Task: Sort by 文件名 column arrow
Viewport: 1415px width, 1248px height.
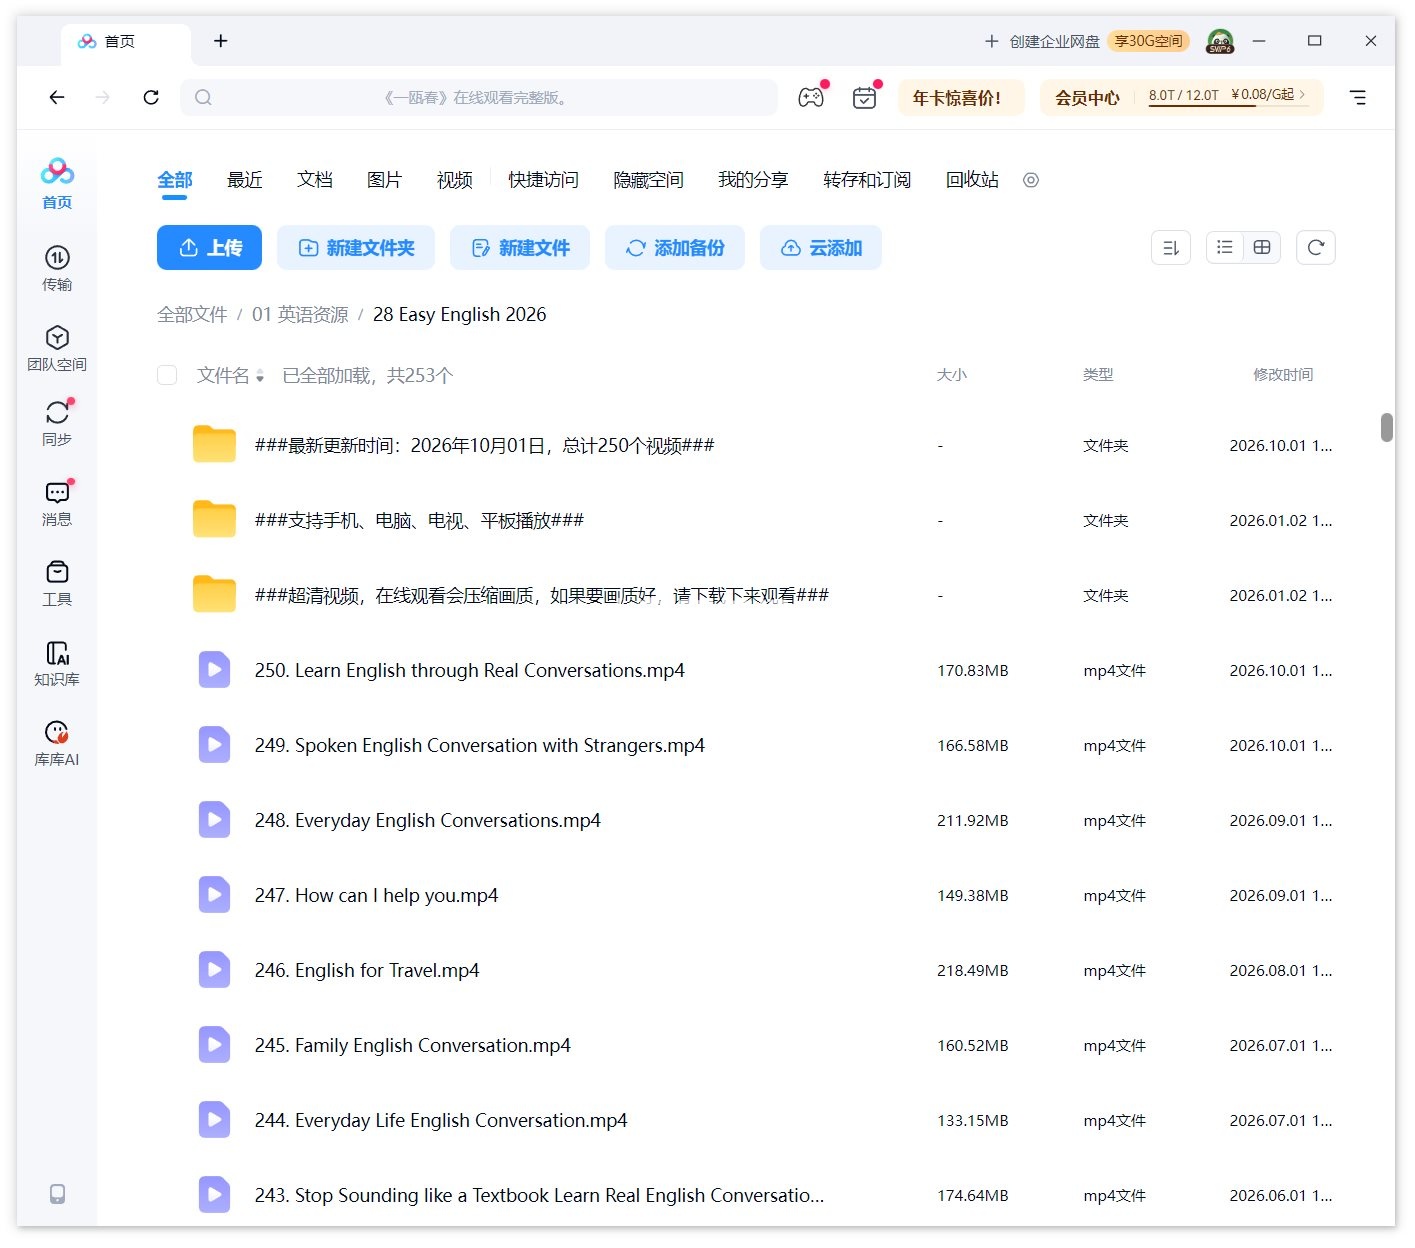Action: tap(260, 376)
